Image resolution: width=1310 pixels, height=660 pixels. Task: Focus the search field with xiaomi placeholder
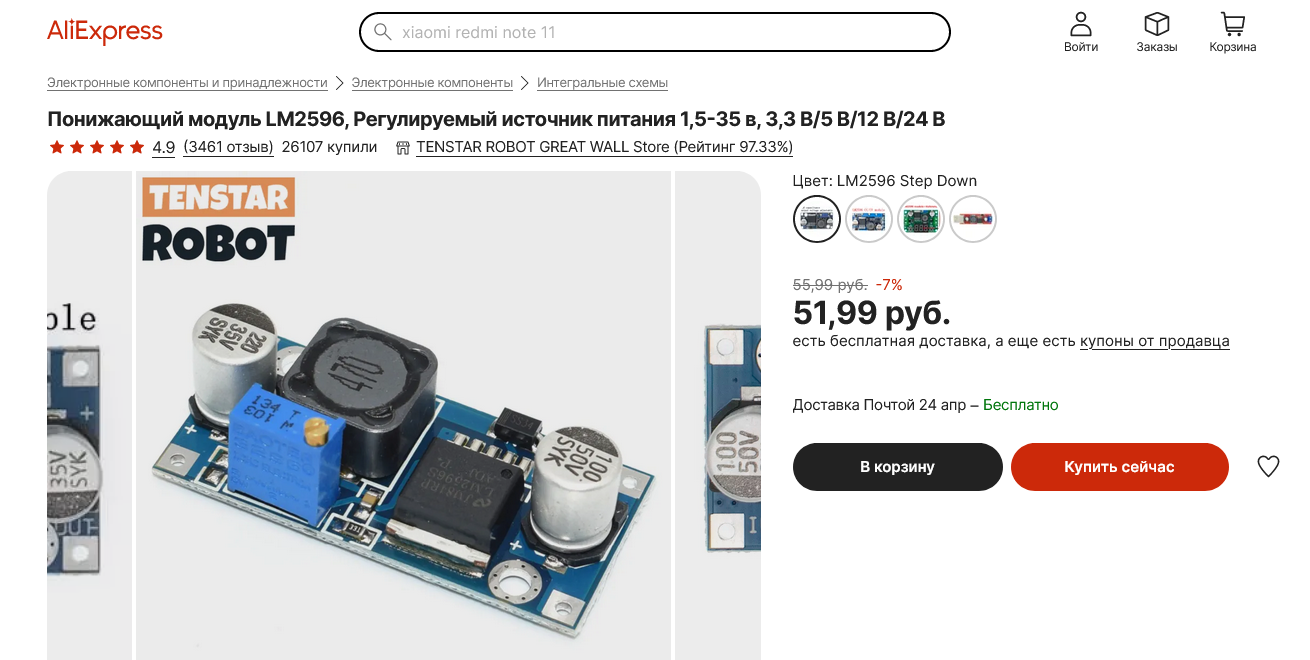coord(655,32)
